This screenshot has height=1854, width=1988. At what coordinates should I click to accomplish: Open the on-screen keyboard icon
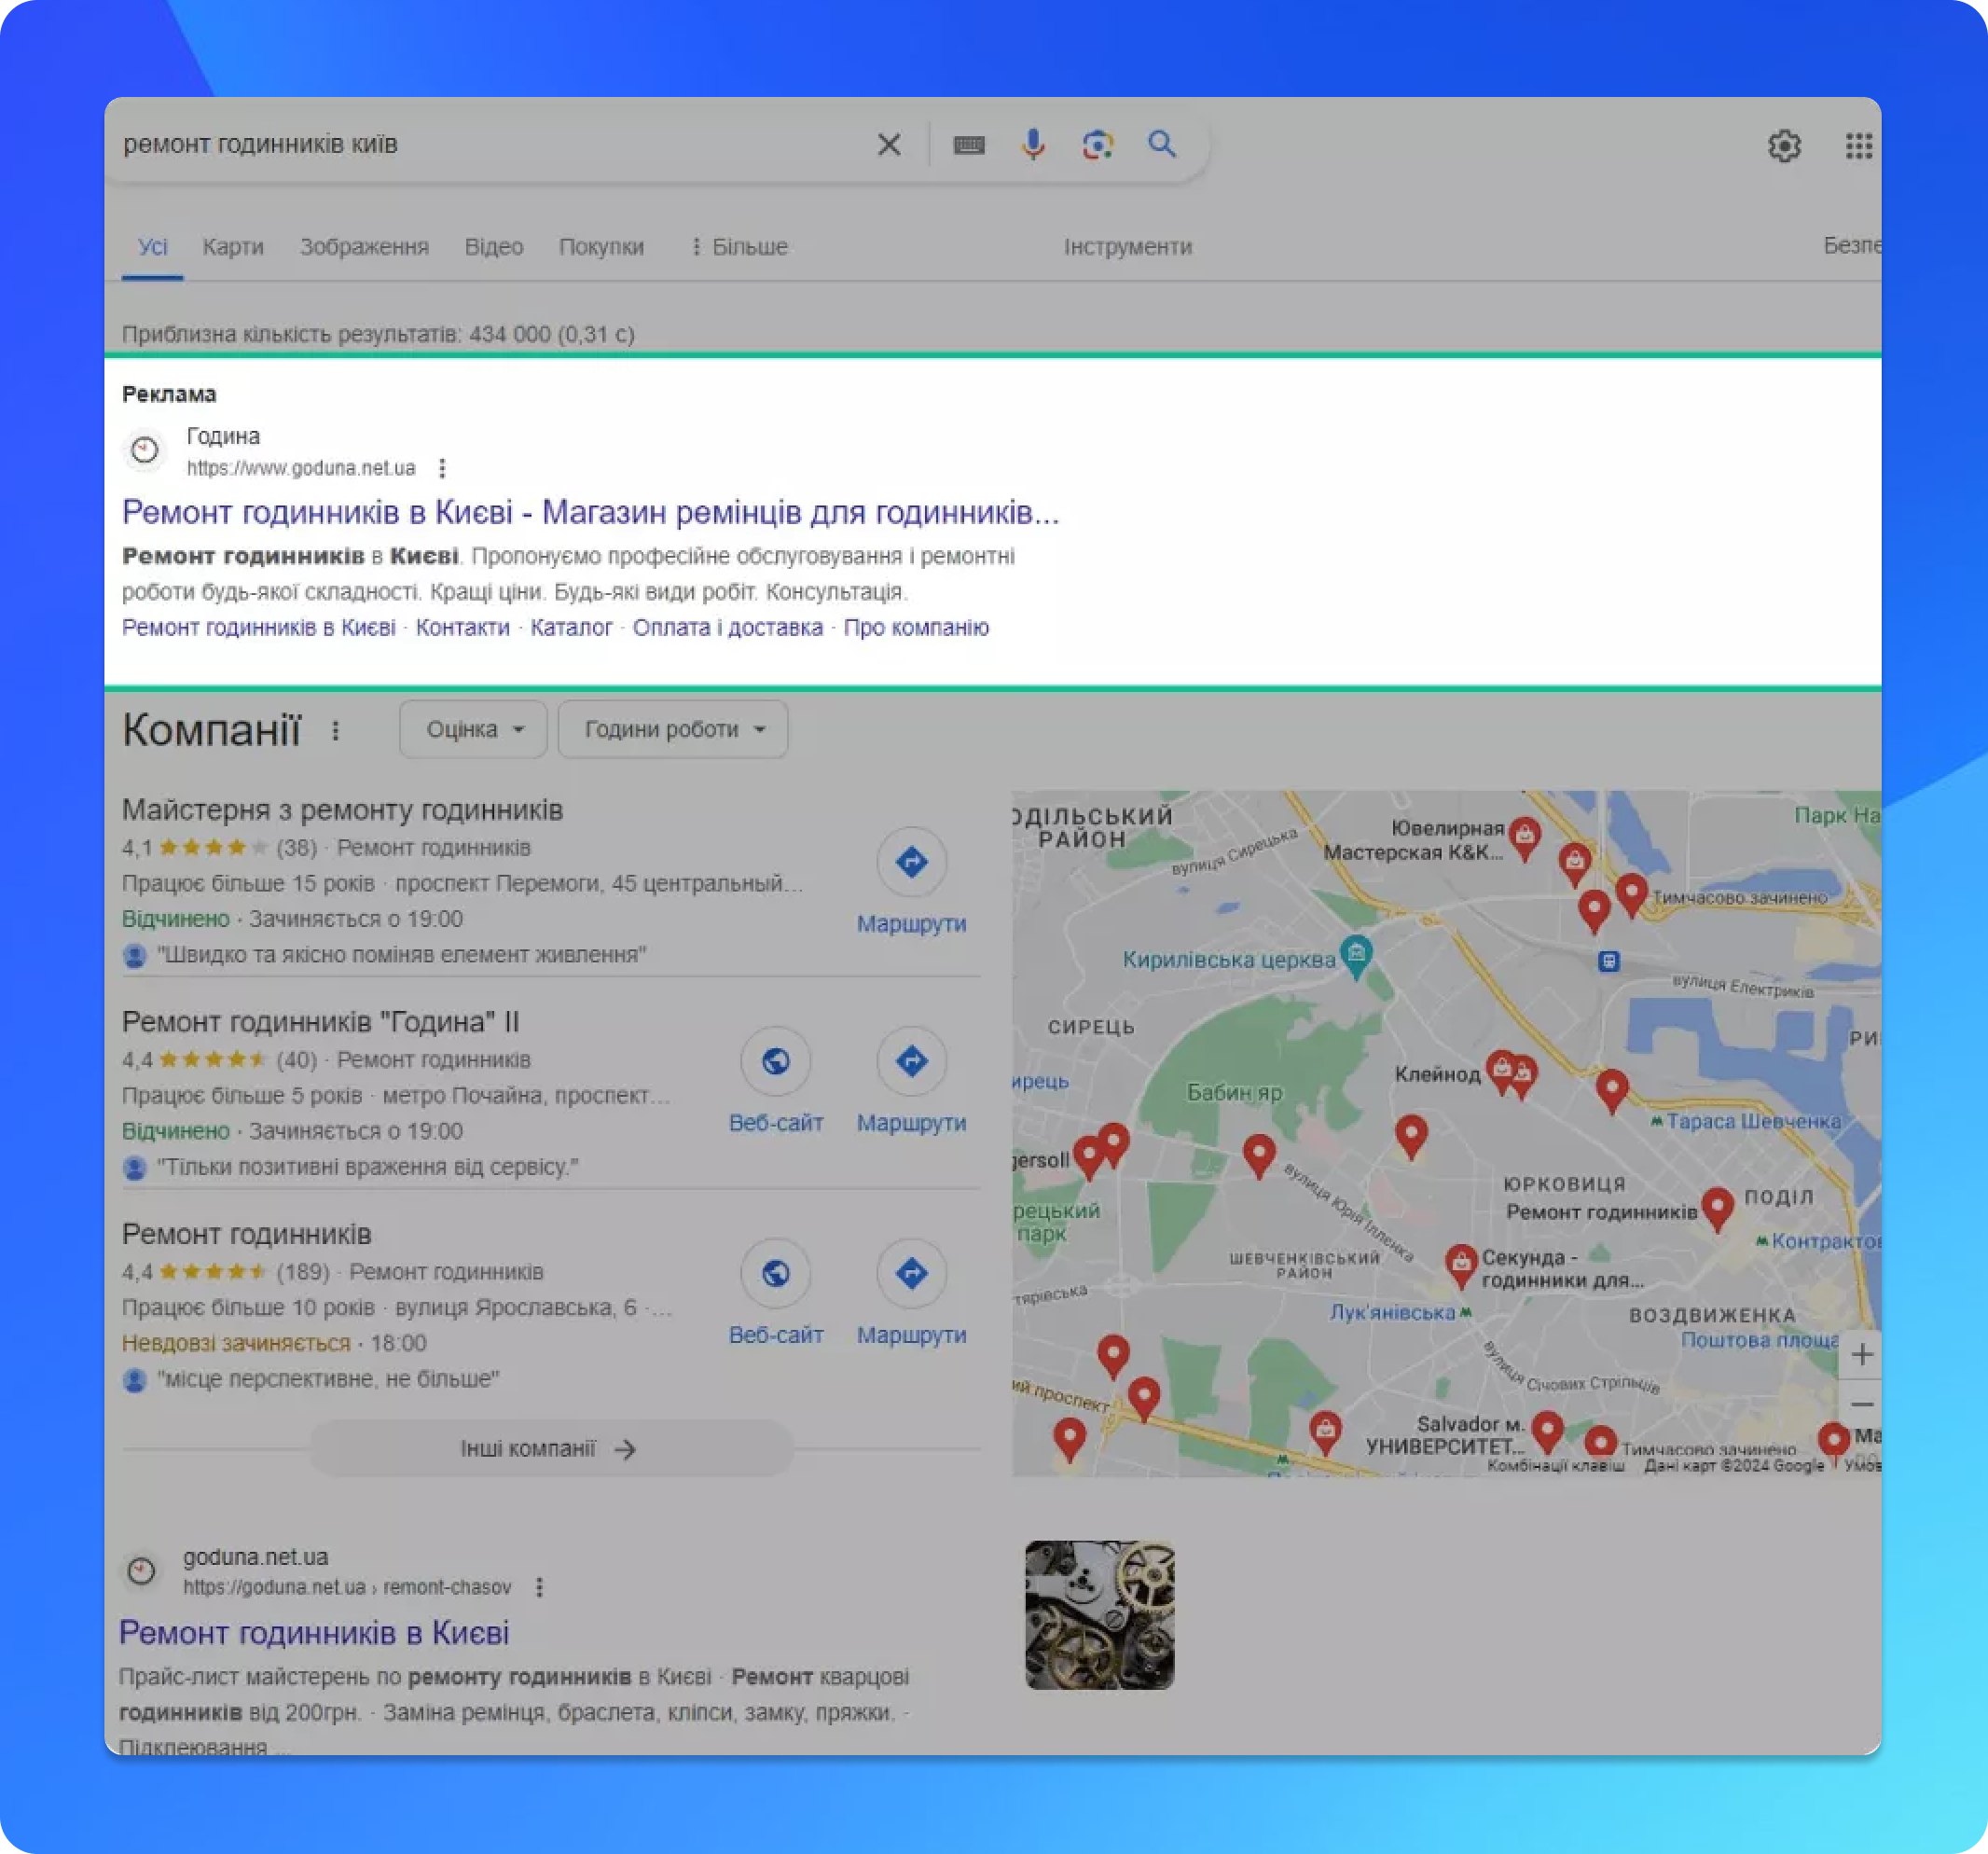coord(968,145)
